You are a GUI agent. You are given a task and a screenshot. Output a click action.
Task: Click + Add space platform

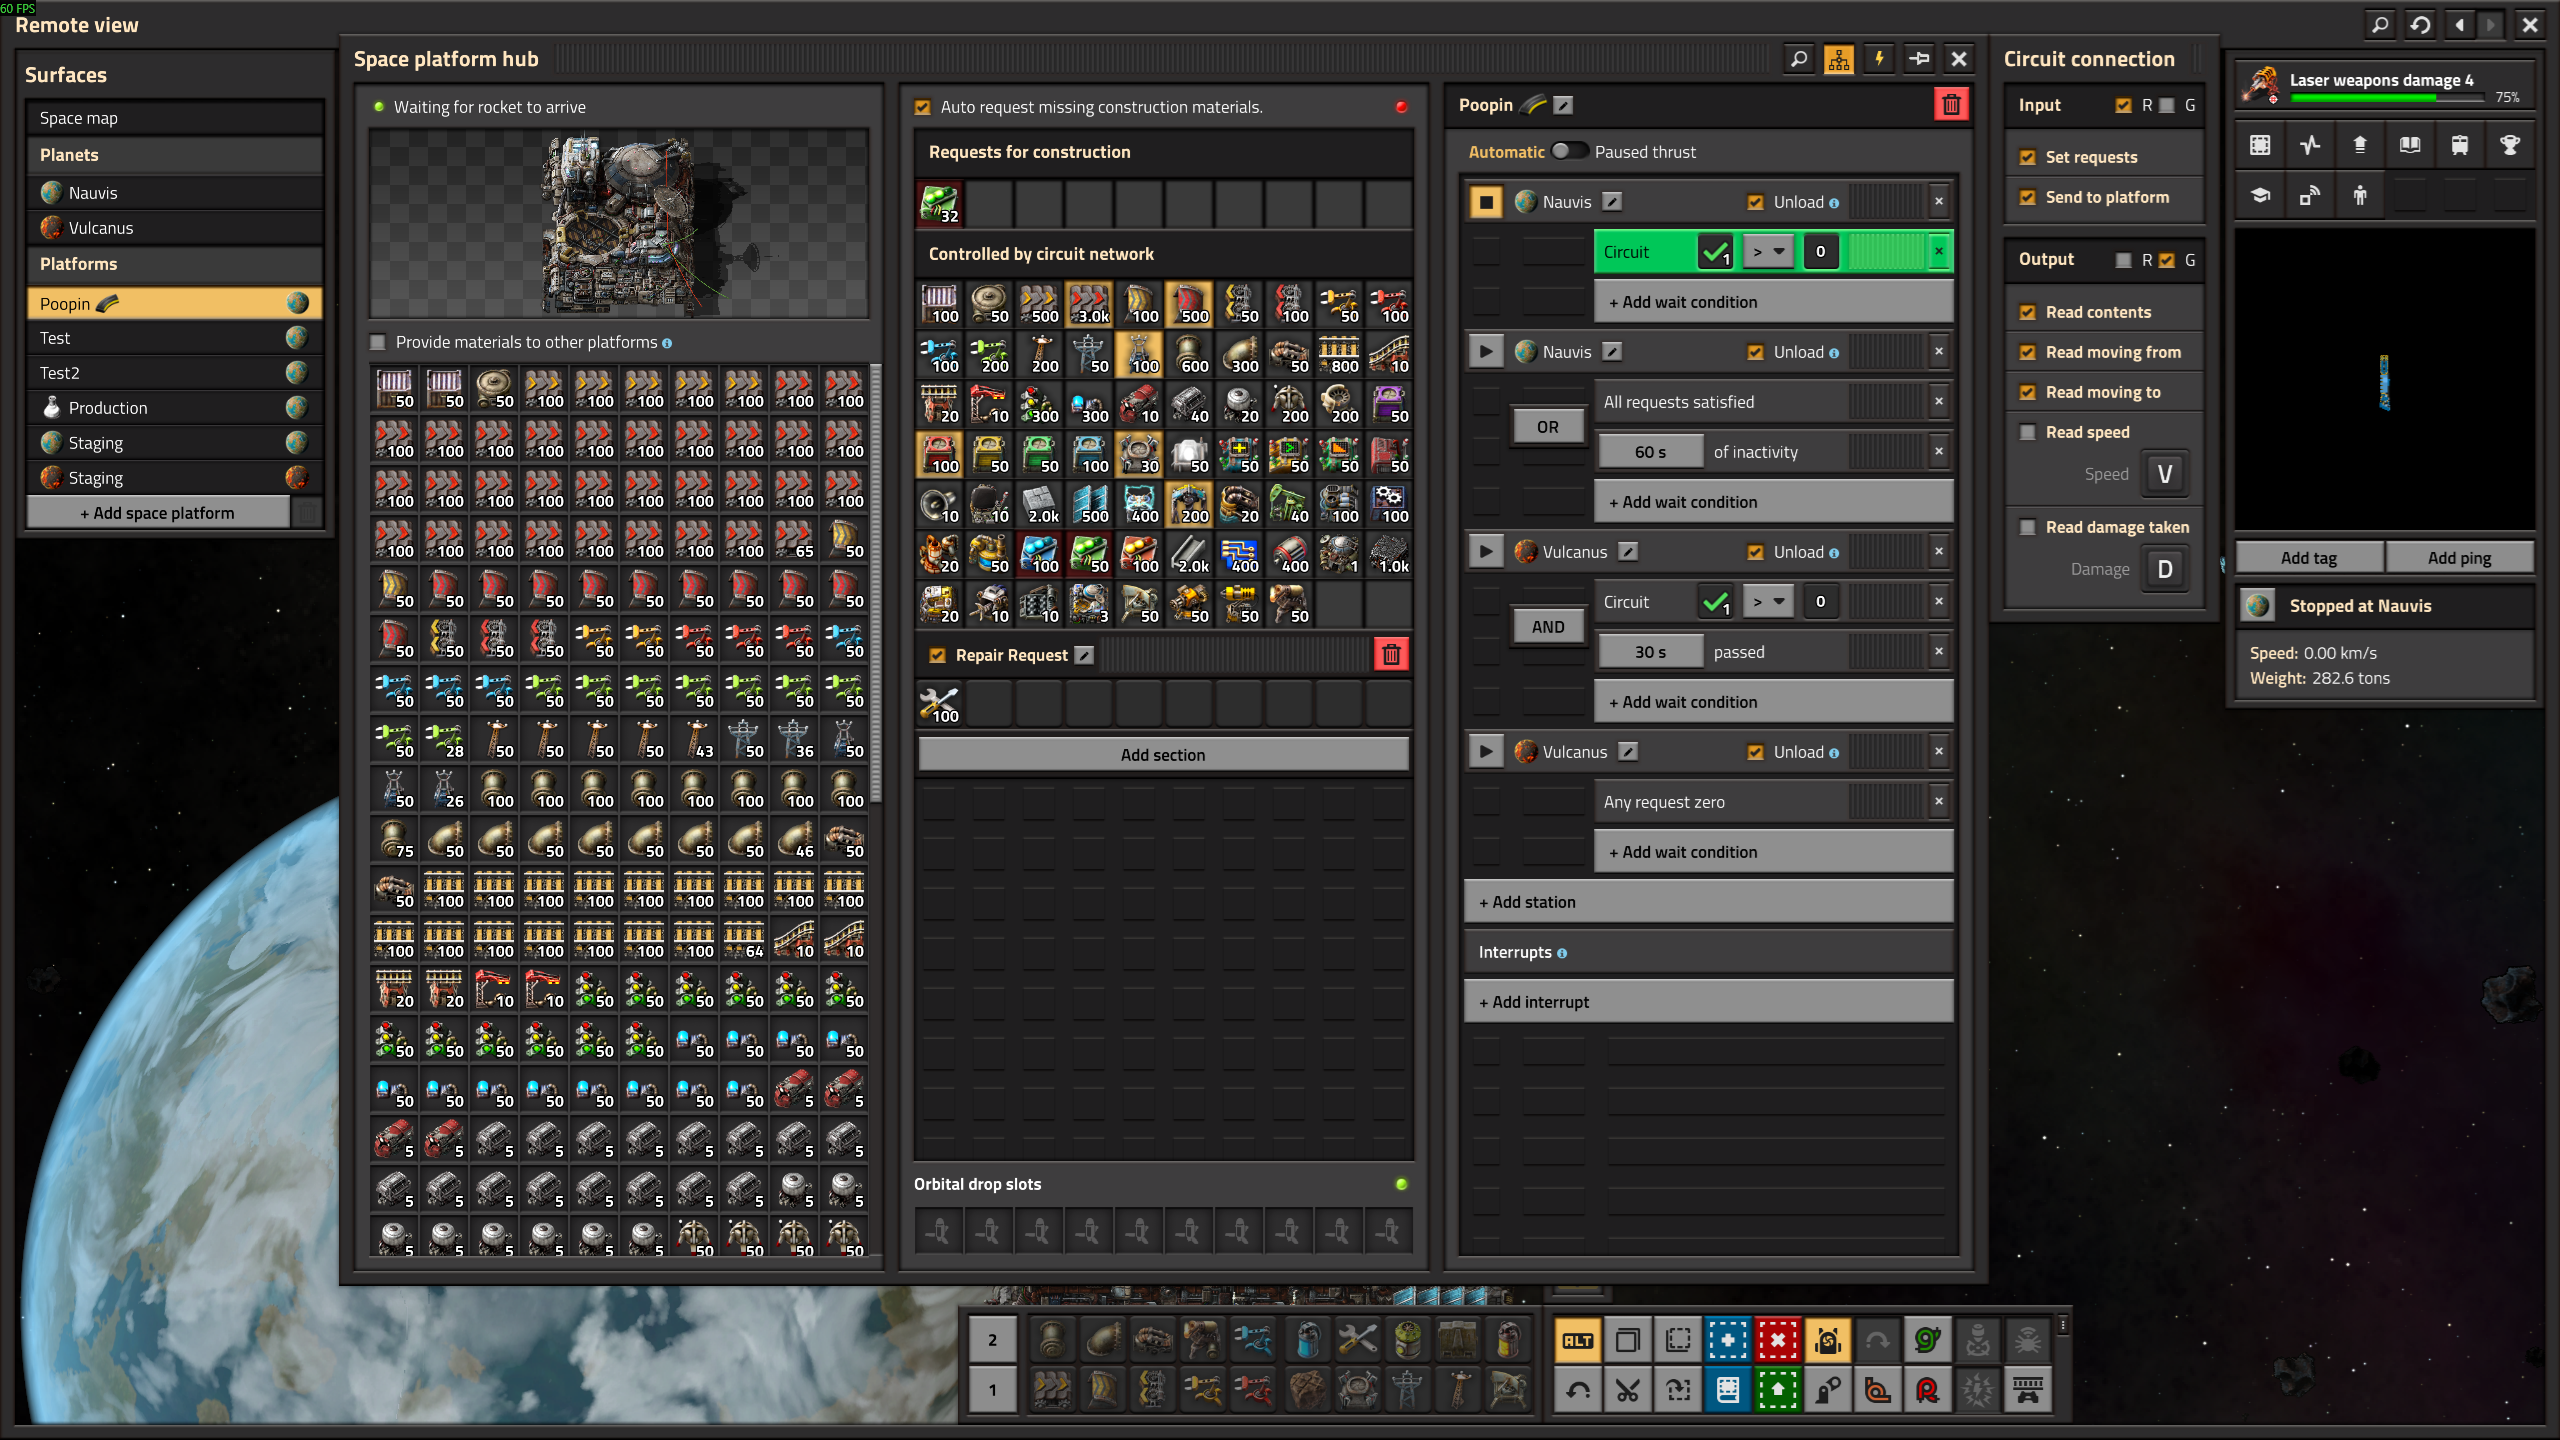(x=158, y=513)
